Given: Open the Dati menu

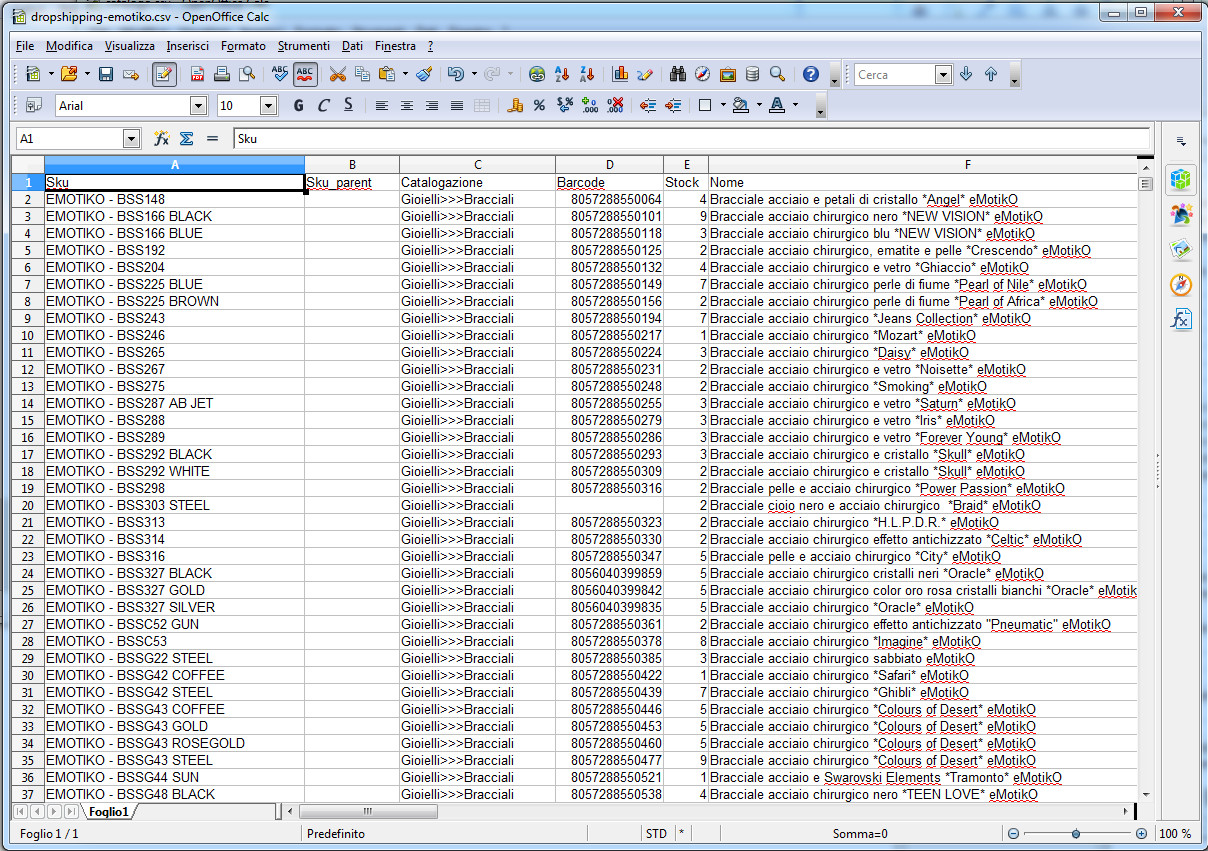Looking at the screenshot, I should pos(352,46).
